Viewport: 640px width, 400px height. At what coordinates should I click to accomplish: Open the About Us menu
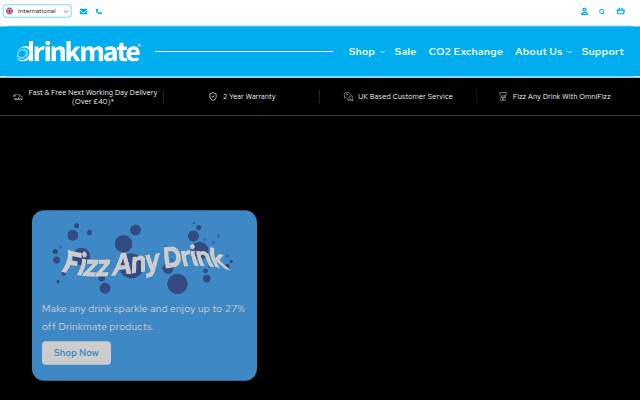click(539, 52)
